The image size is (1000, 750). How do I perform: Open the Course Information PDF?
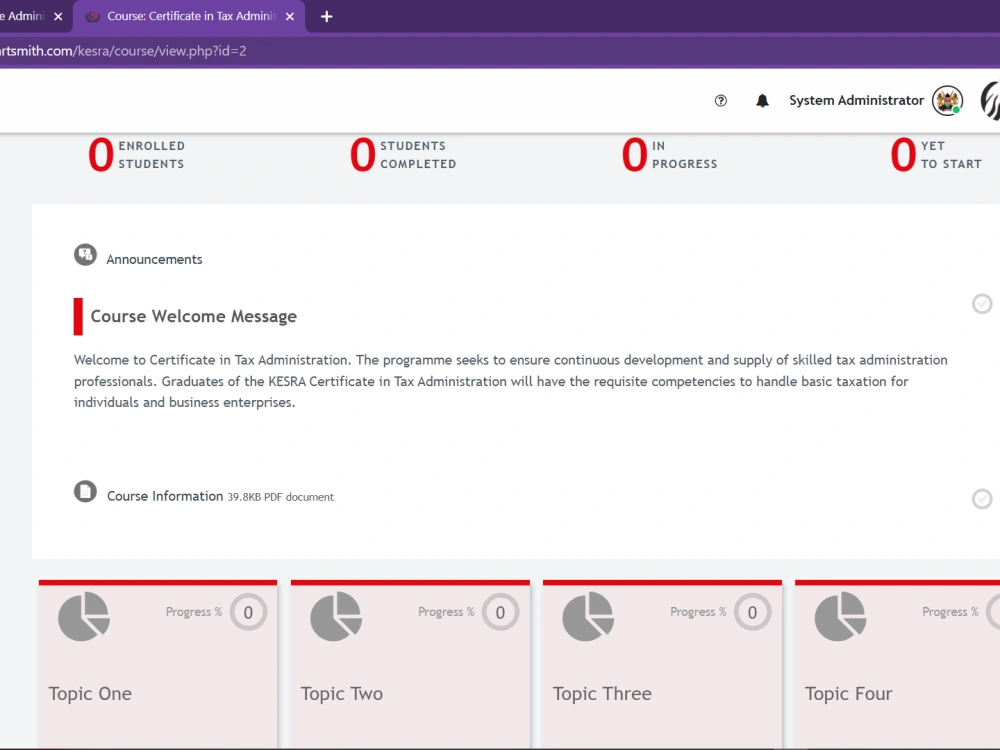pyautogui.click(x=165, y=496)
